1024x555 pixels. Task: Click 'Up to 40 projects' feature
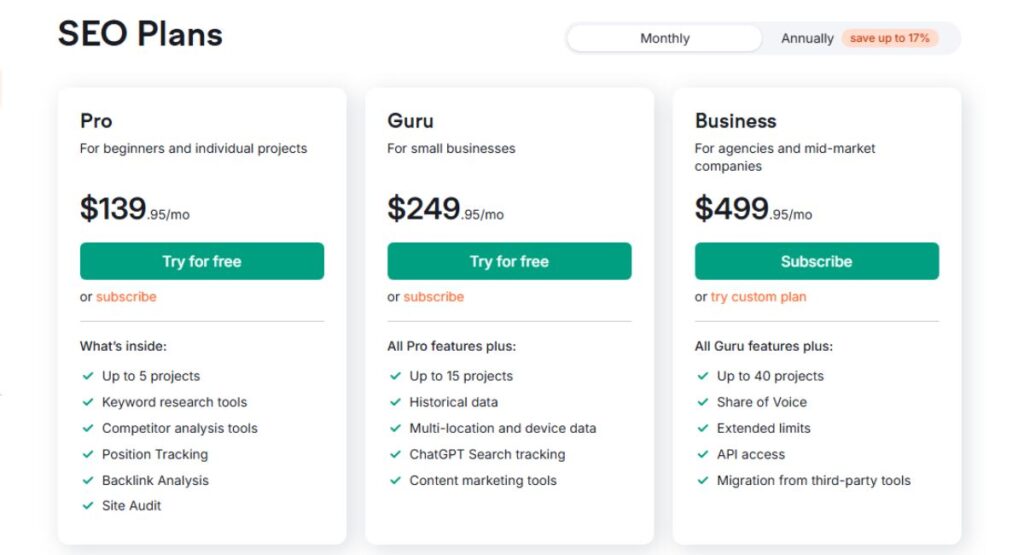771,376
